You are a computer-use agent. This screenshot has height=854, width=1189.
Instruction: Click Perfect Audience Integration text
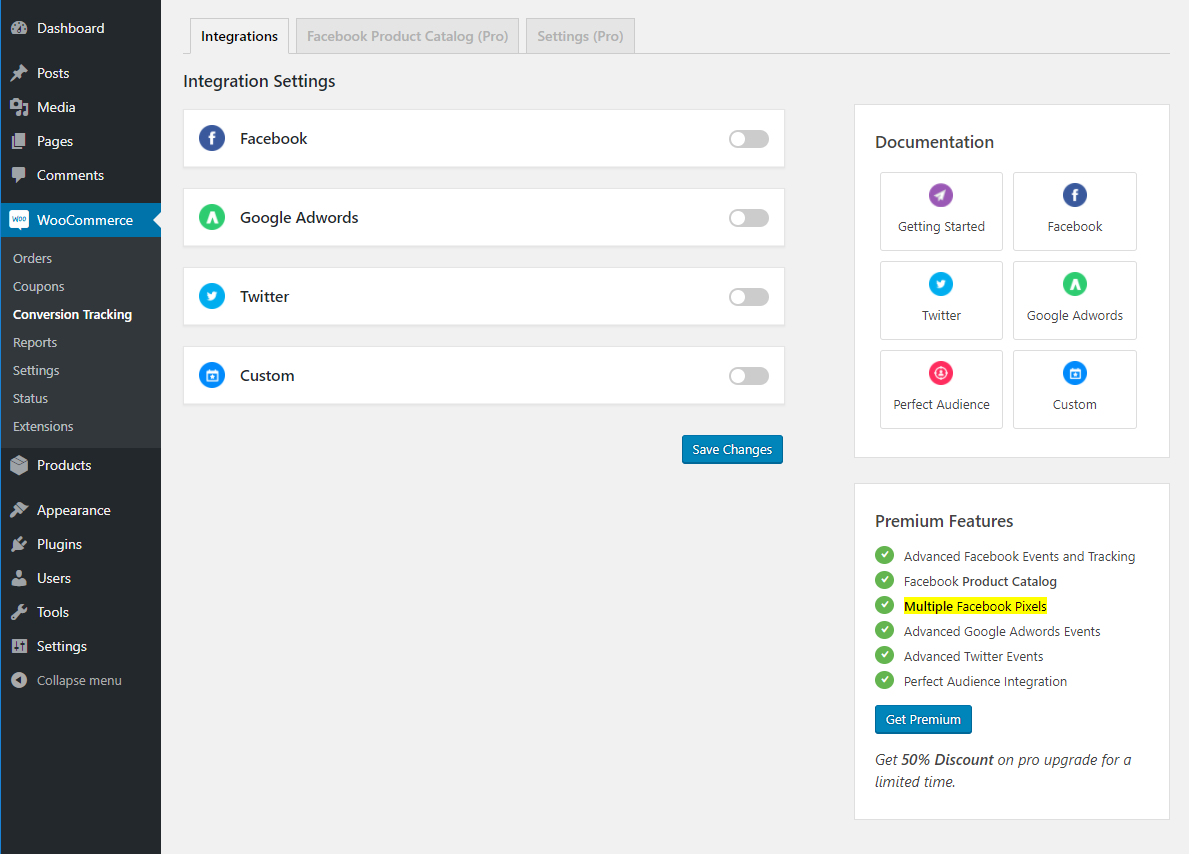click(985, 681)
